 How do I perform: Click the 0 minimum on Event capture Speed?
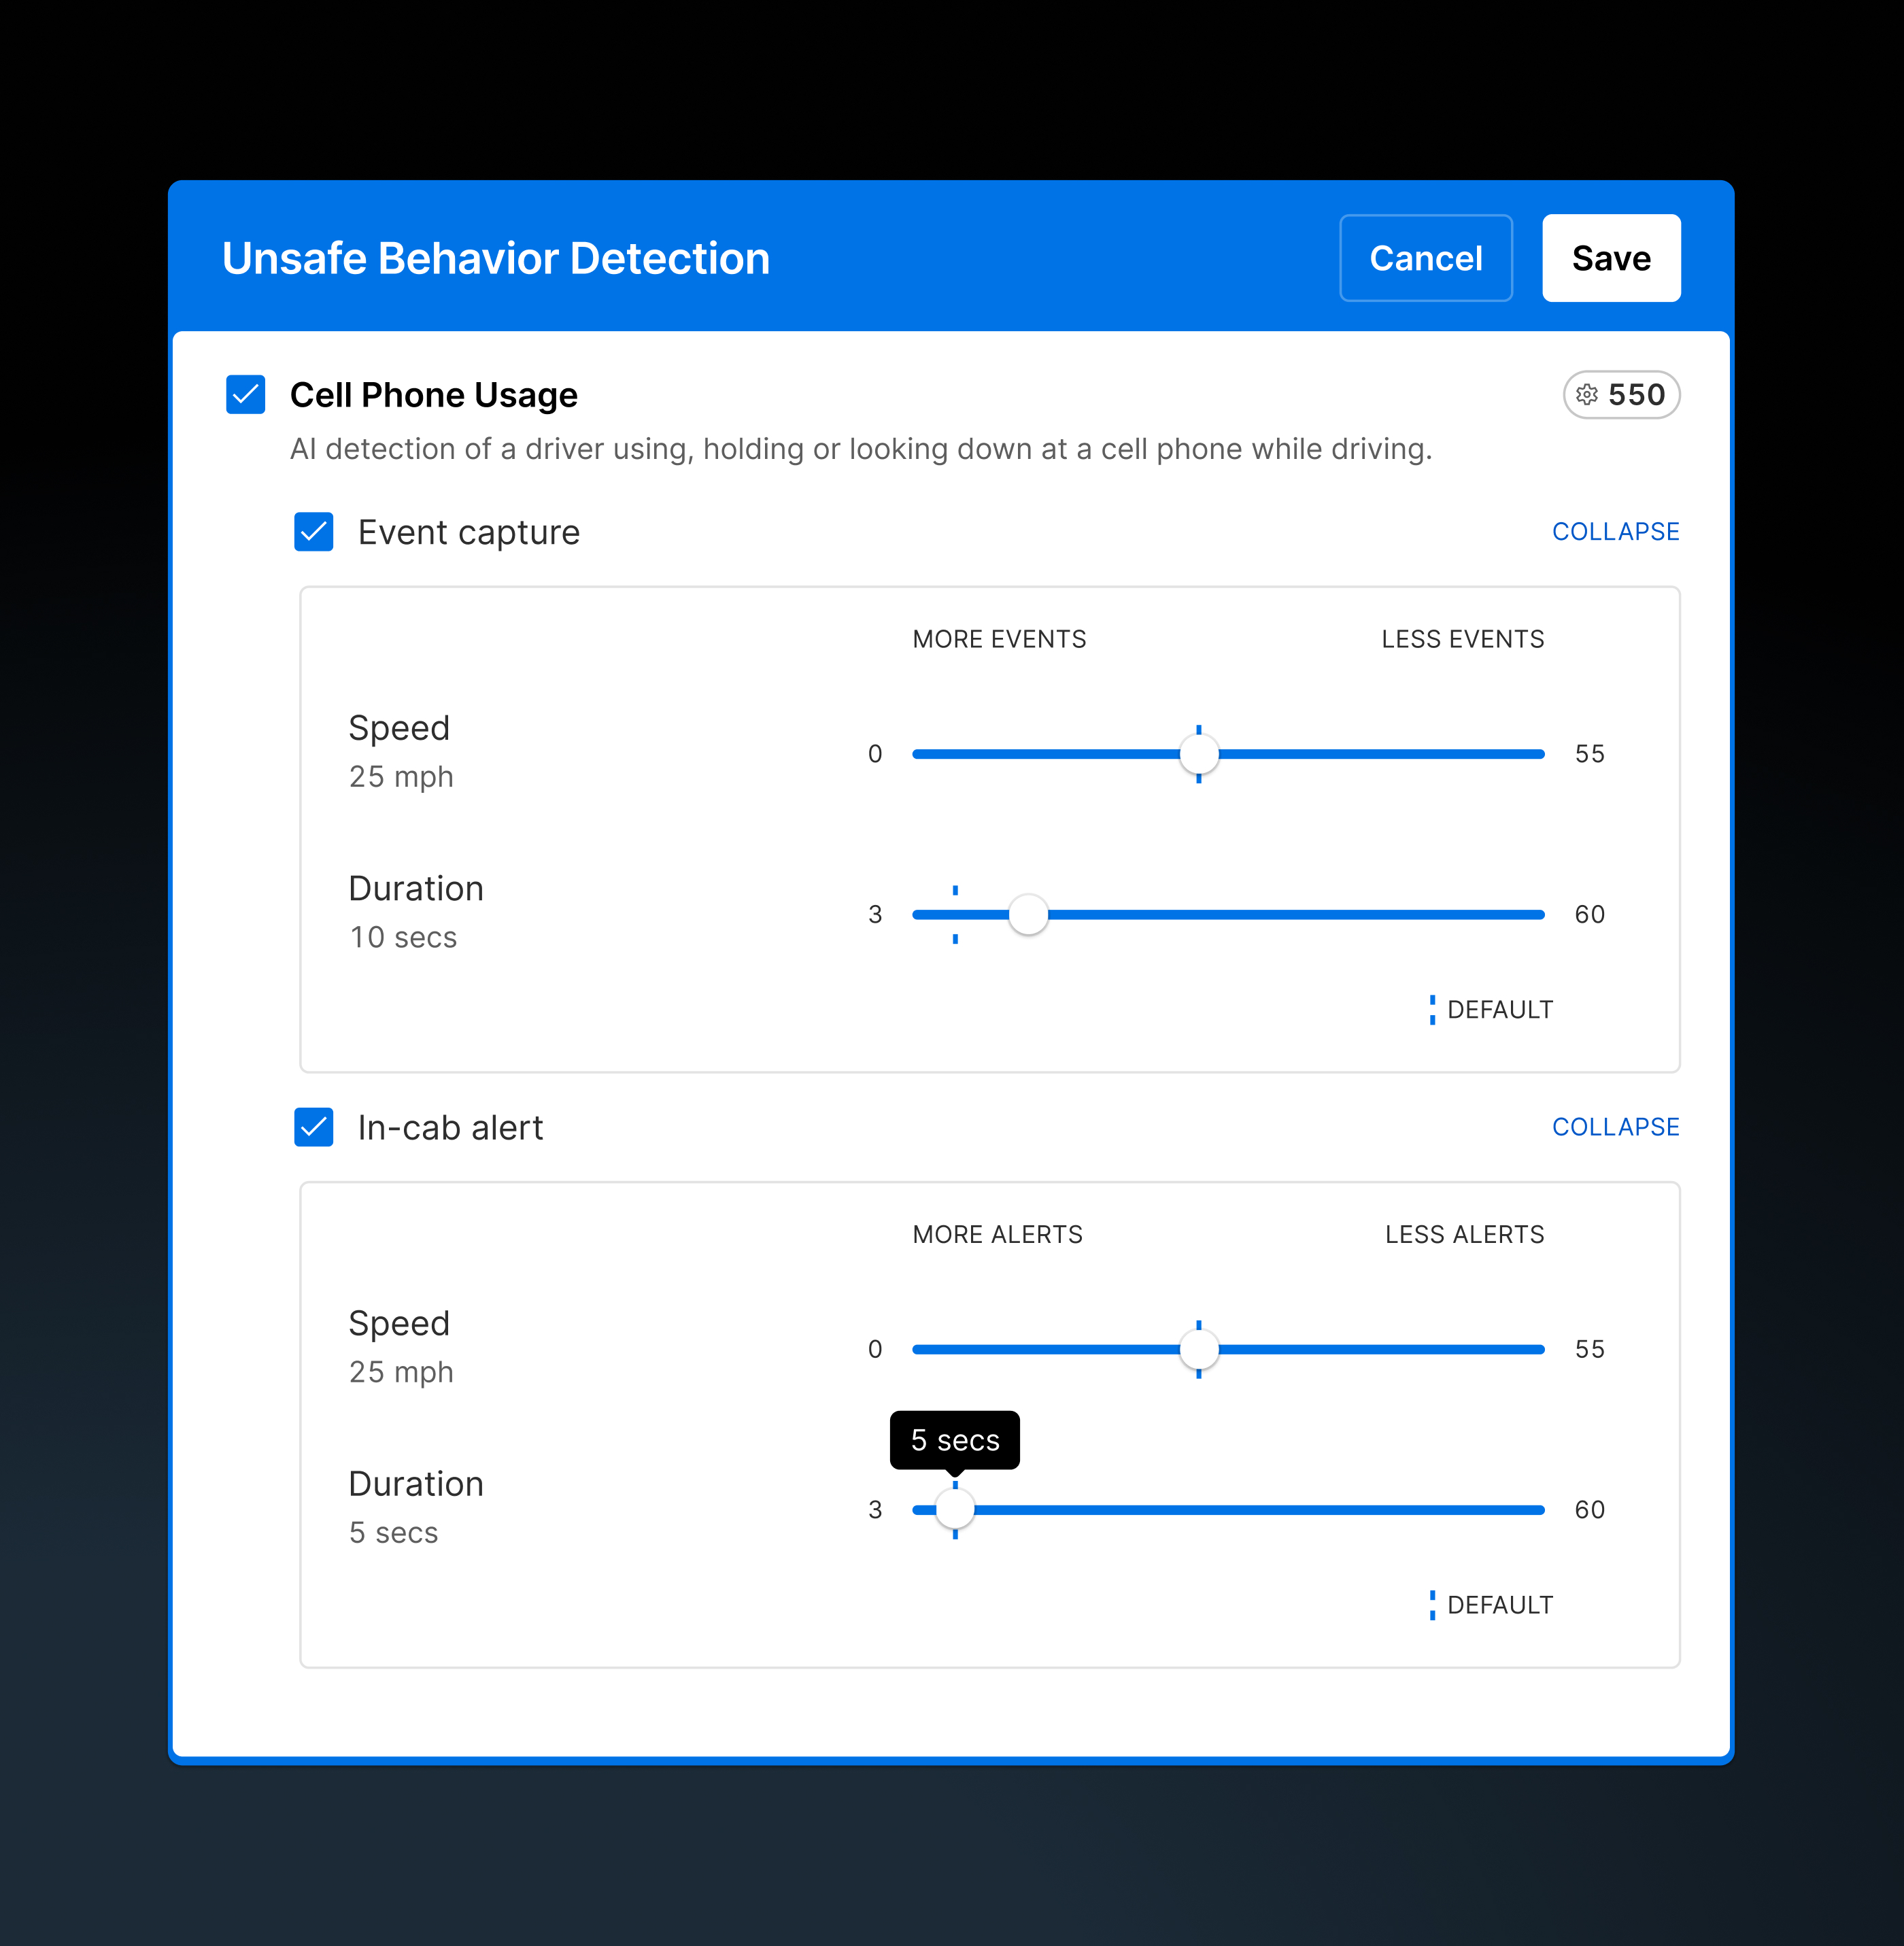pos(875,754)
